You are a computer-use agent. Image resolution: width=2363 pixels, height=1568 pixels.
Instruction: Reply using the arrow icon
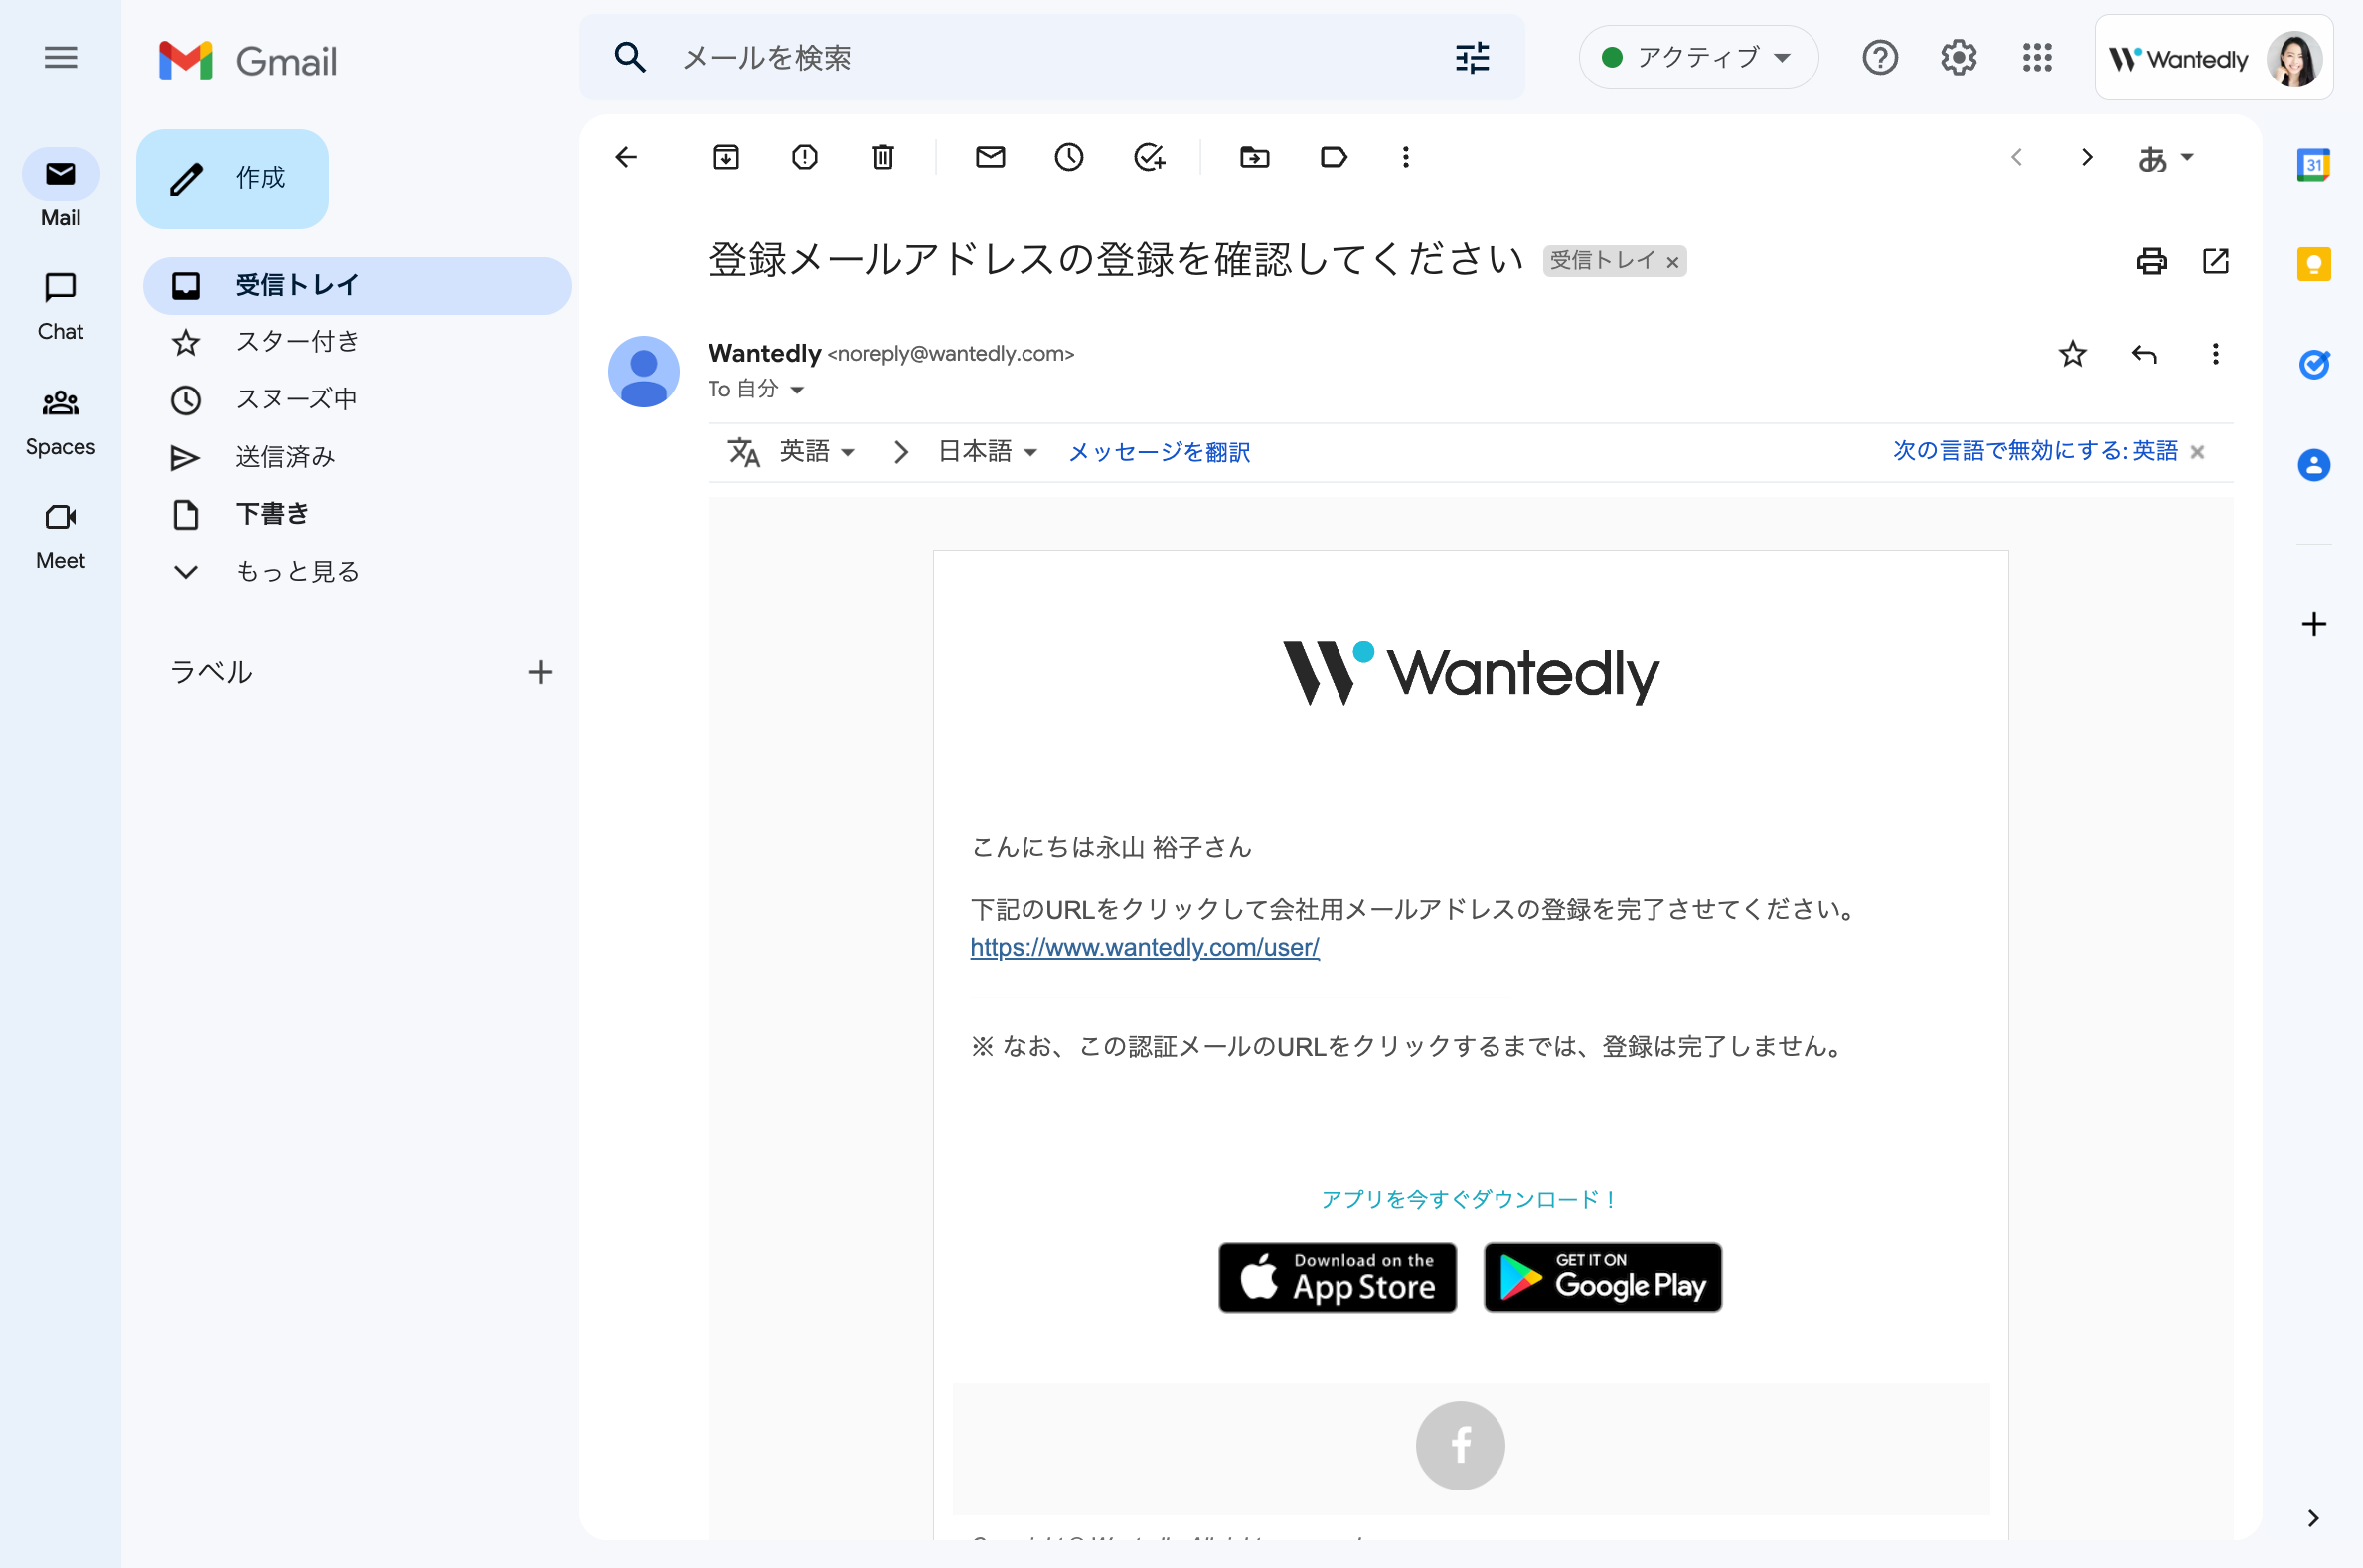pyautogui.click(x=2144, y=354)
